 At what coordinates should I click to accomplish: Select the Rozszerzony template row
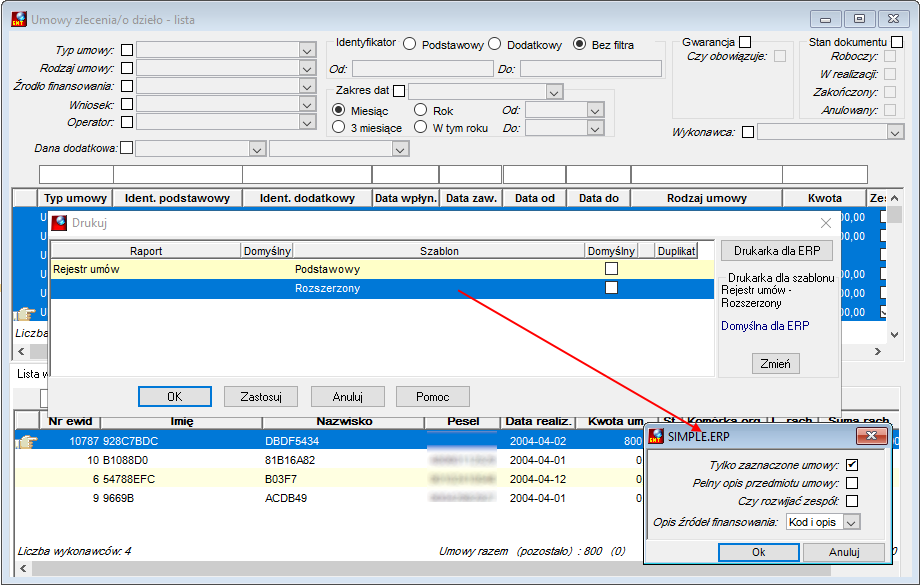point(383,288)
